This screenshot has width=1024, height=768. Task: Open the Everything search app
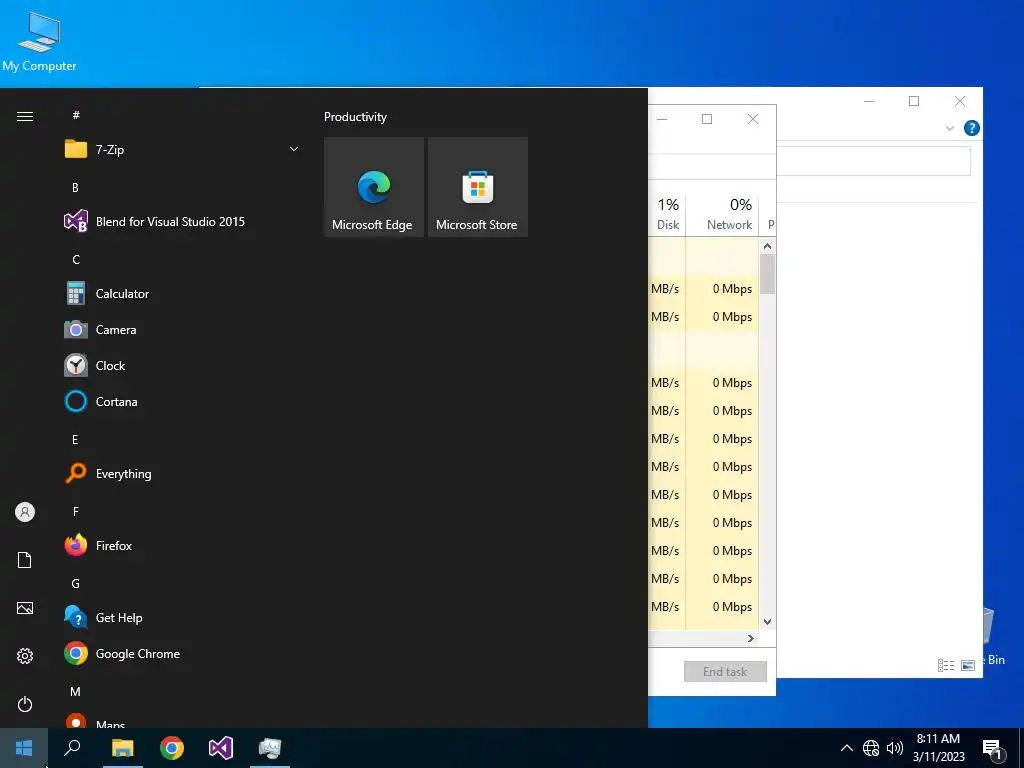(183, 473)
